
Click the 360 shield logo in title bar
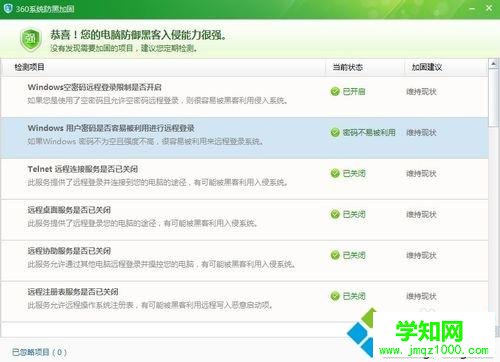[8, 8]
